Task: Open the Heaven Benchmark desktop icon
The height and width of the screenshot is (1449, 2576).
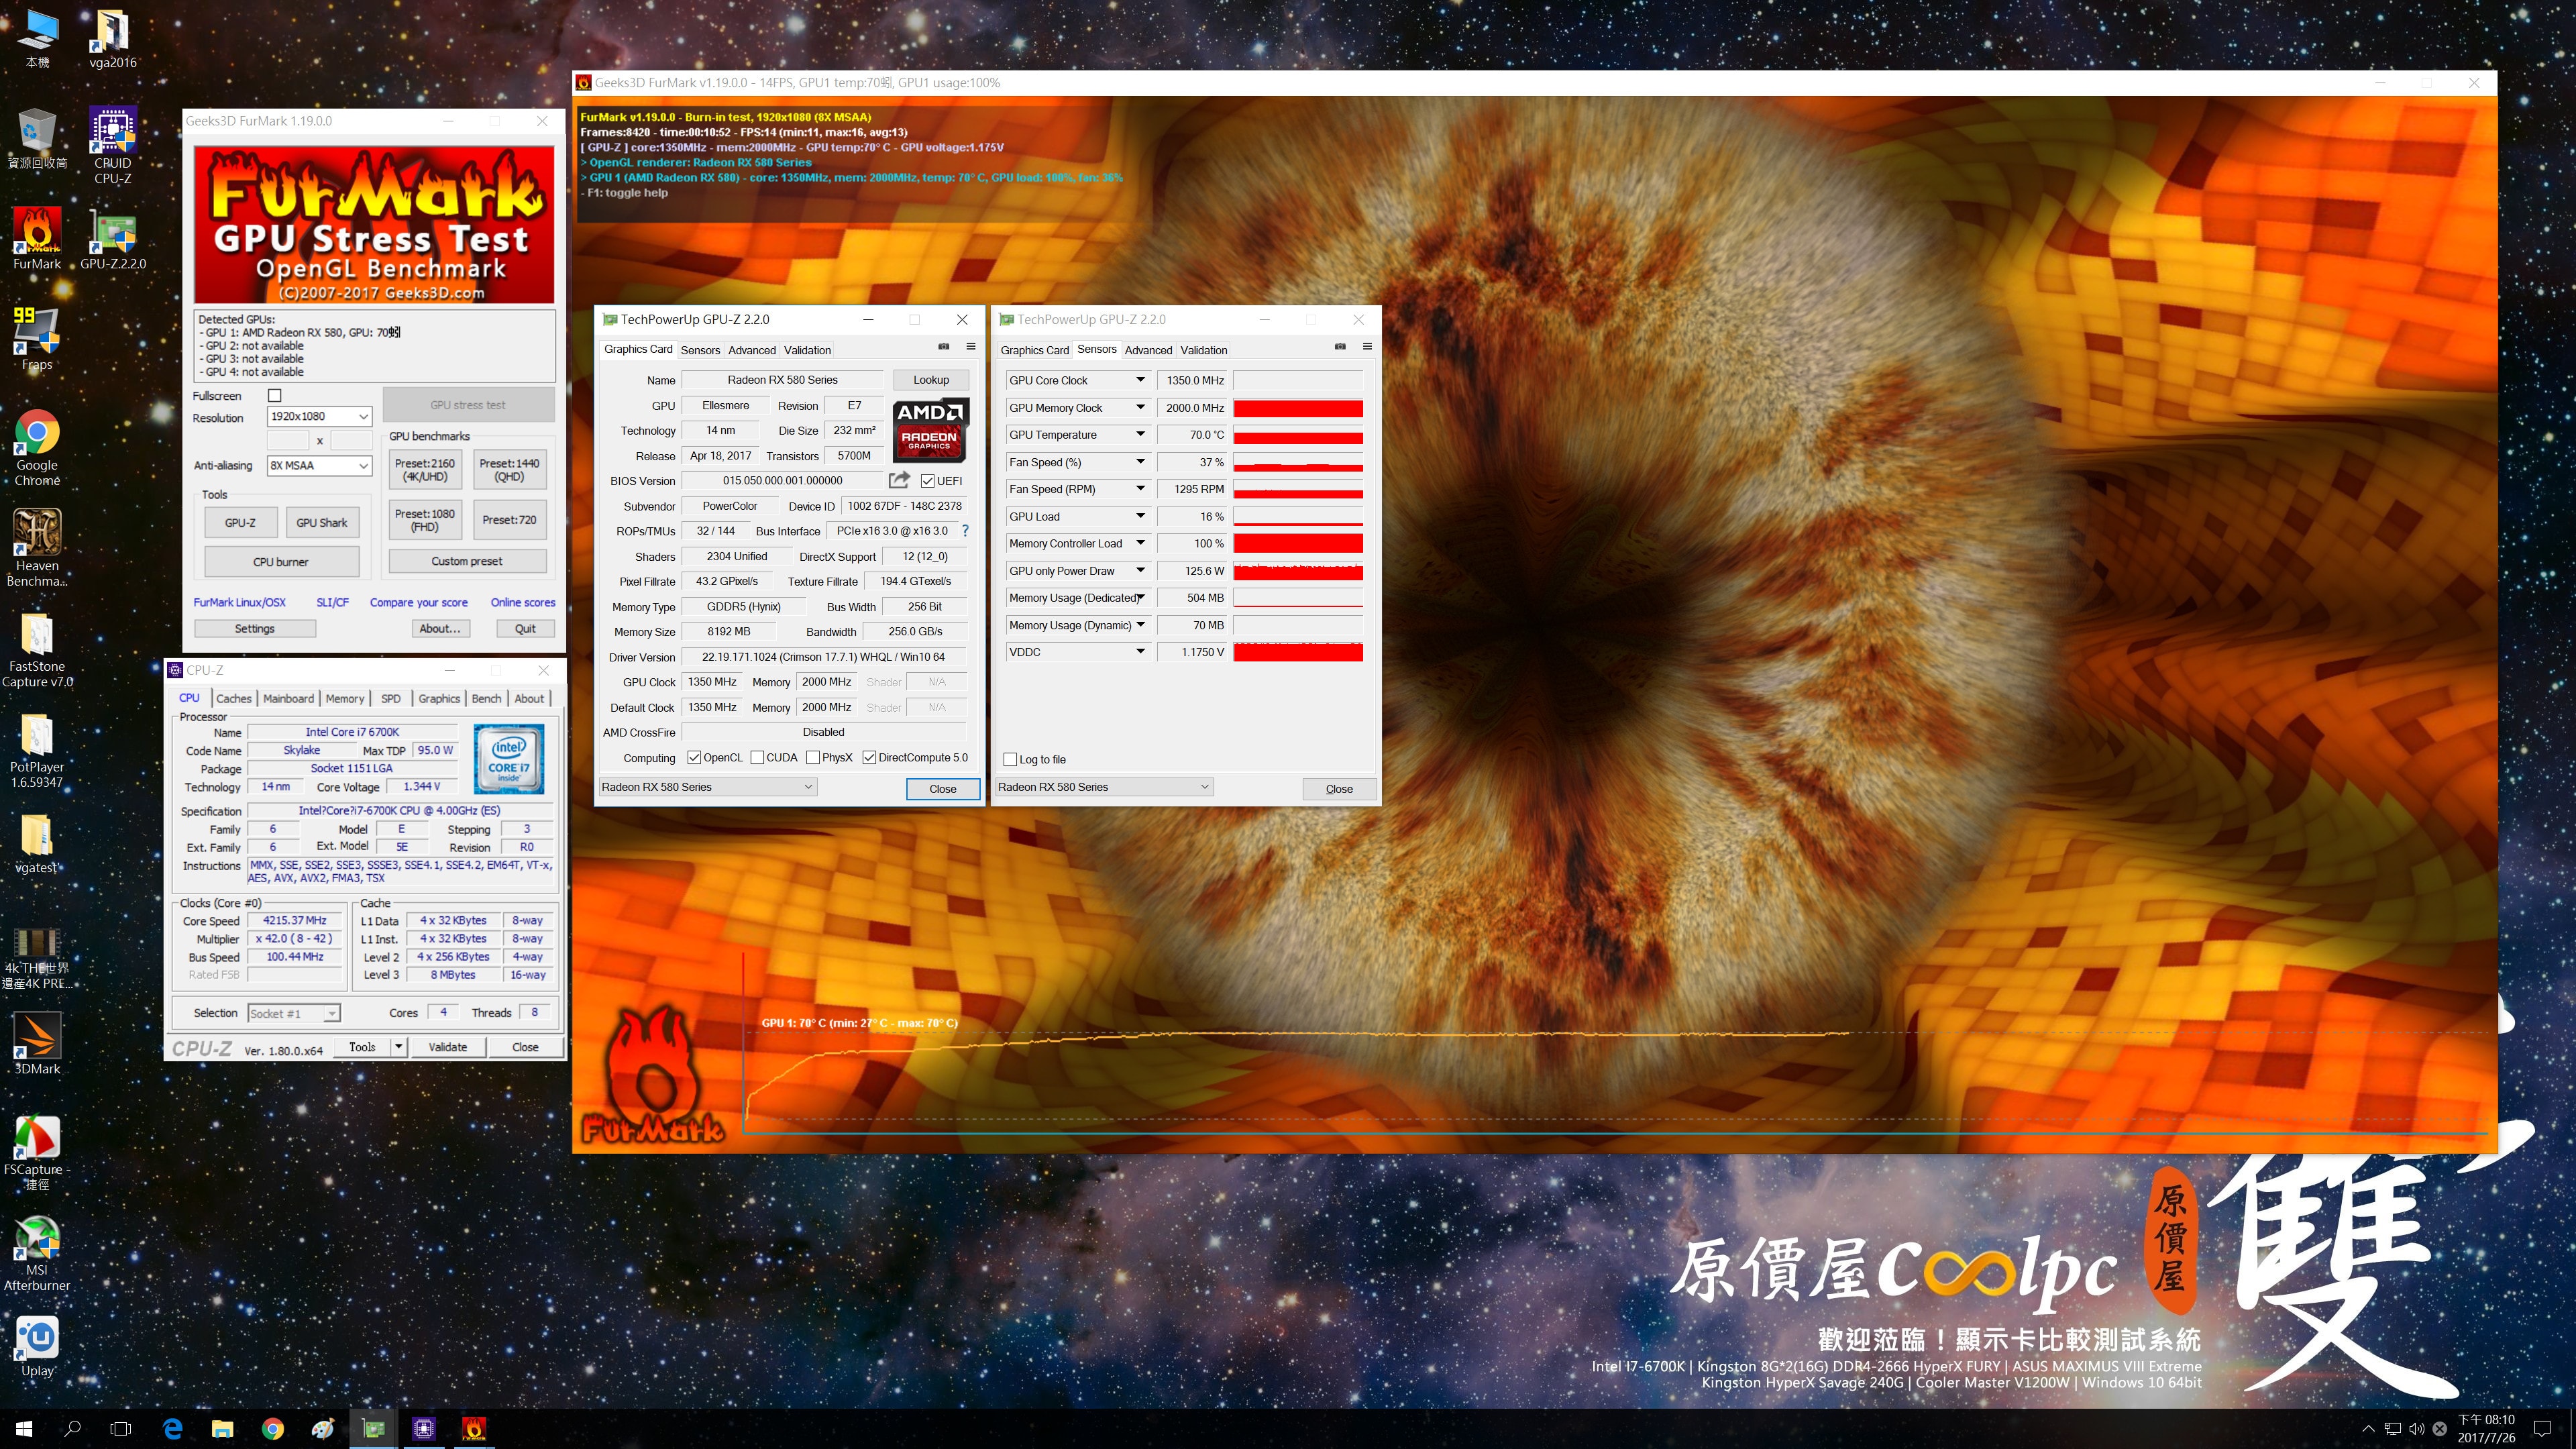Action: point(37,547)
